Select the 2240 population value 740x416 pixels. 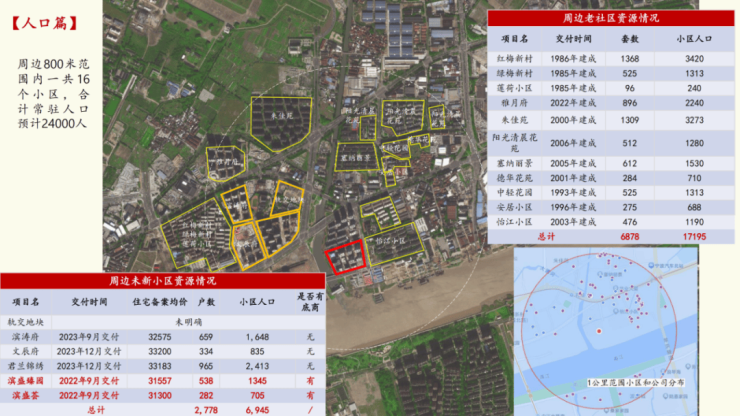(x=694, y=103)
